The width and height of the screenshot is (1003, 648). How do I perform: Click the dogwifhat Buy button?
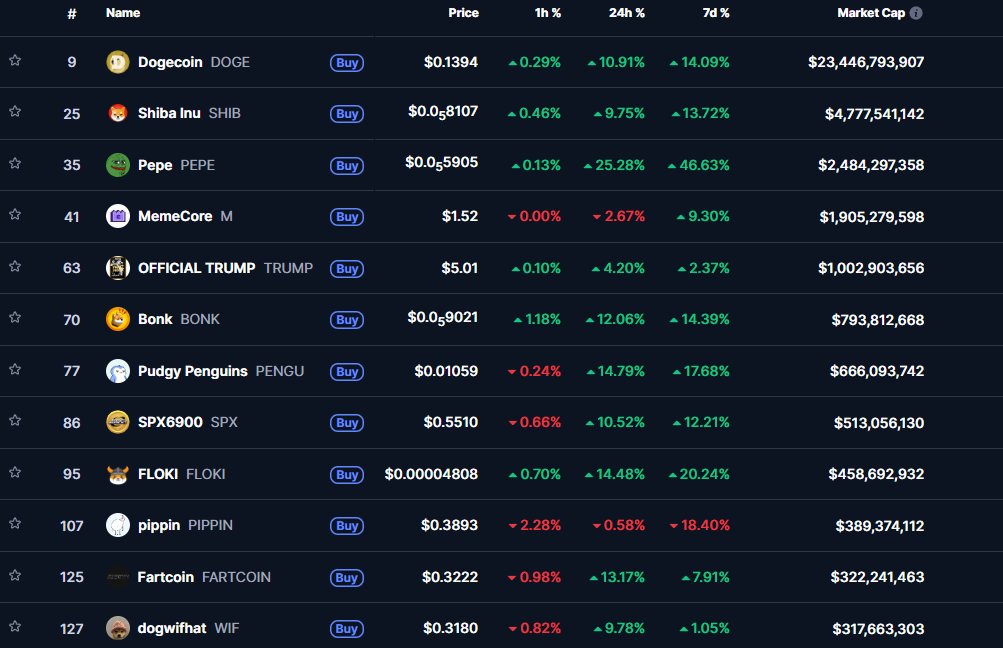tap(347, 629)
